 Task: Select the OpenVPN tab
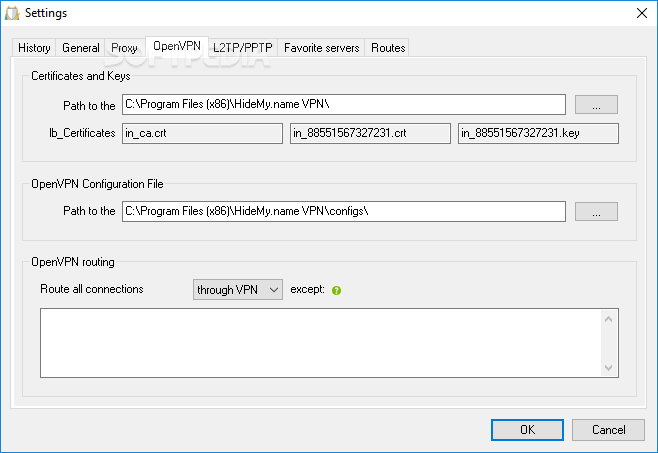coord(177,46)
